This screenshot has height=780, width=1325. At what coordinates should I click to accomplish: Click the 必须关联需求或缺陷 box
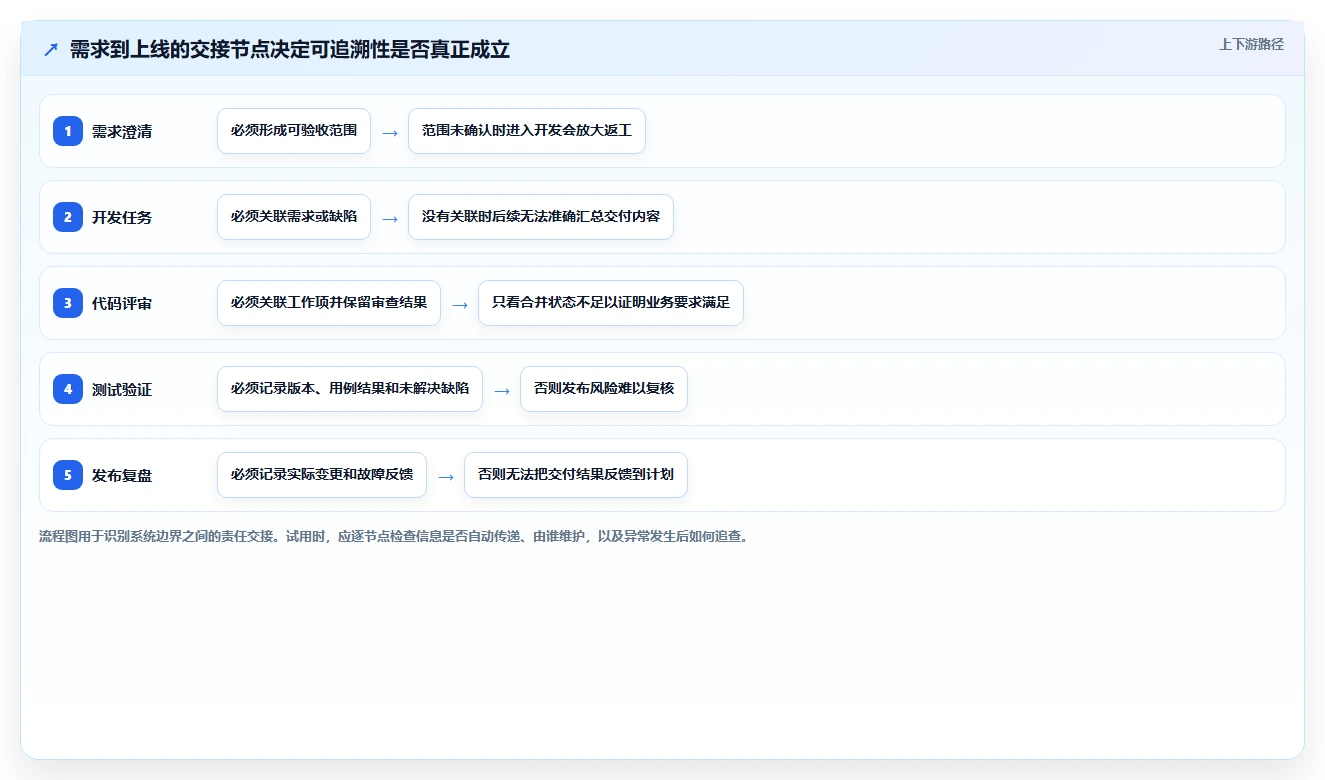click(x=294, y=217)
